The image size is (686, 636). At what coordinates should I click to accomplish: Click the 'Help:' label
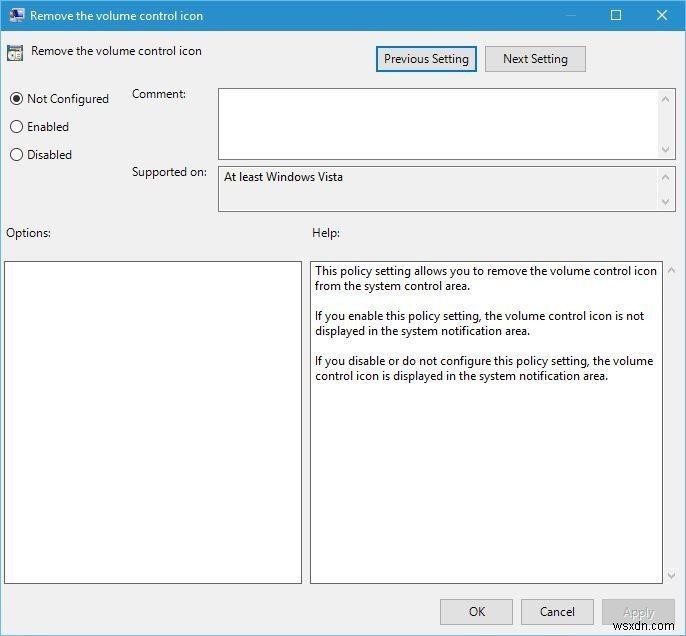[x=326, y=233]
